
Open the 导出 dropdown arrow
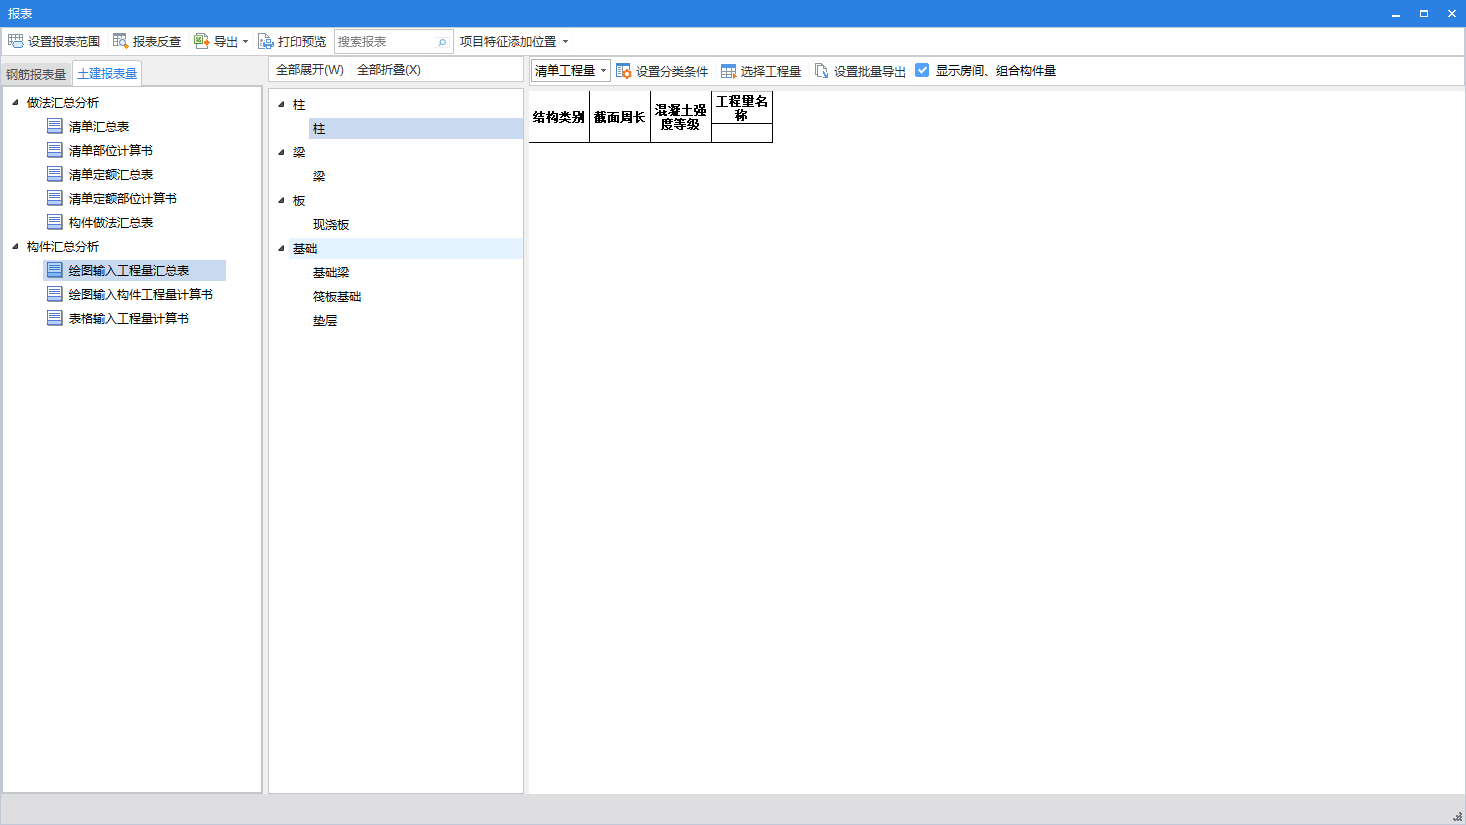pyautogui.click(x=245, y=42)
